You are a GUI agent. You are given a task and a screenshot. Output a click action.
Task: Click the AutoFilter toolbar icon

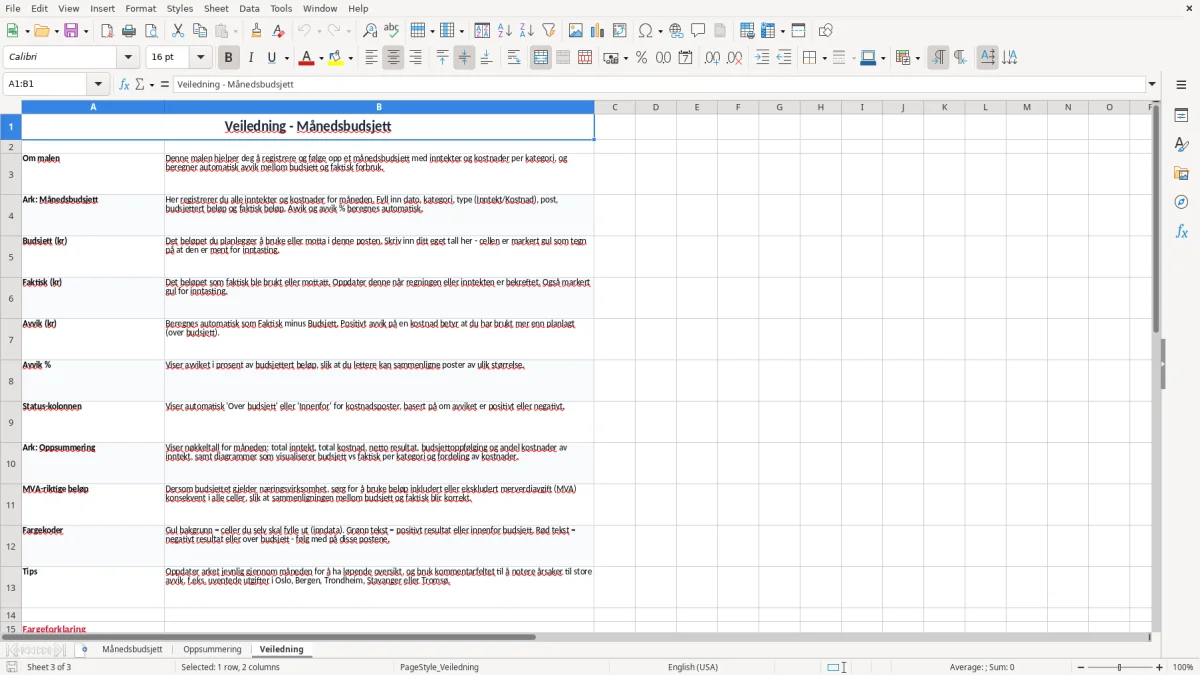click(x=548, y=31)
